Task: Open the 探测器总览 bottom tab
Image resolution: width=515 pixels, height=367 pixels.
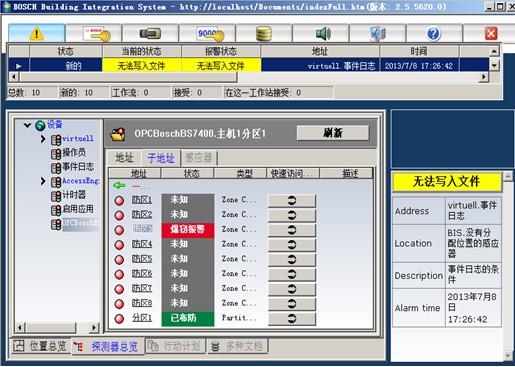Action: pos(108,347)
